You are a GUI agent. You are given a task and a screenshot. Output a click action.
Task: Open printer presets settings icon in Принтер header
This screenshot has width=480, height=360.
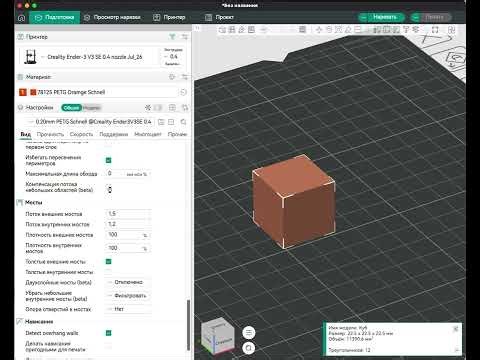click(x=185, y=37)
